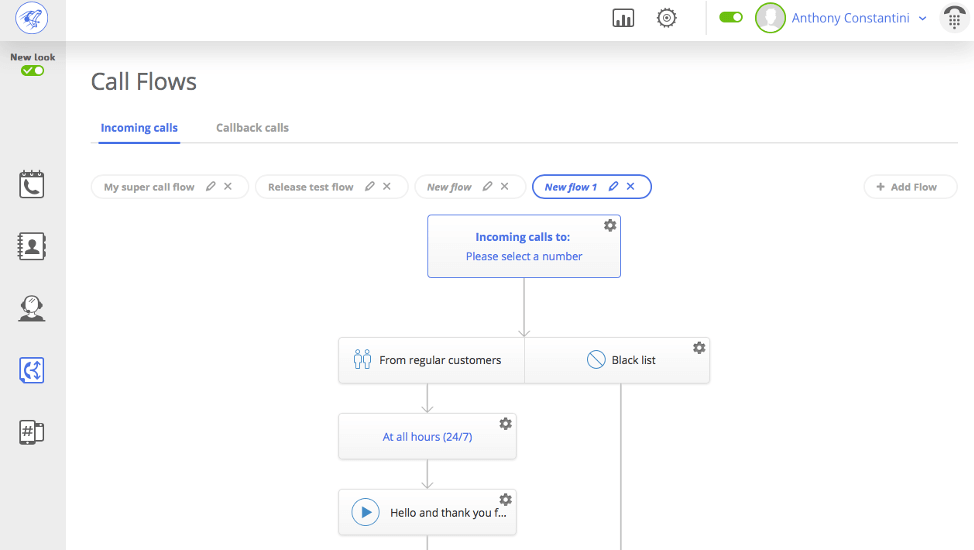Open the settings gear in top bar
The image size is (974, 550).
point(667,18)
